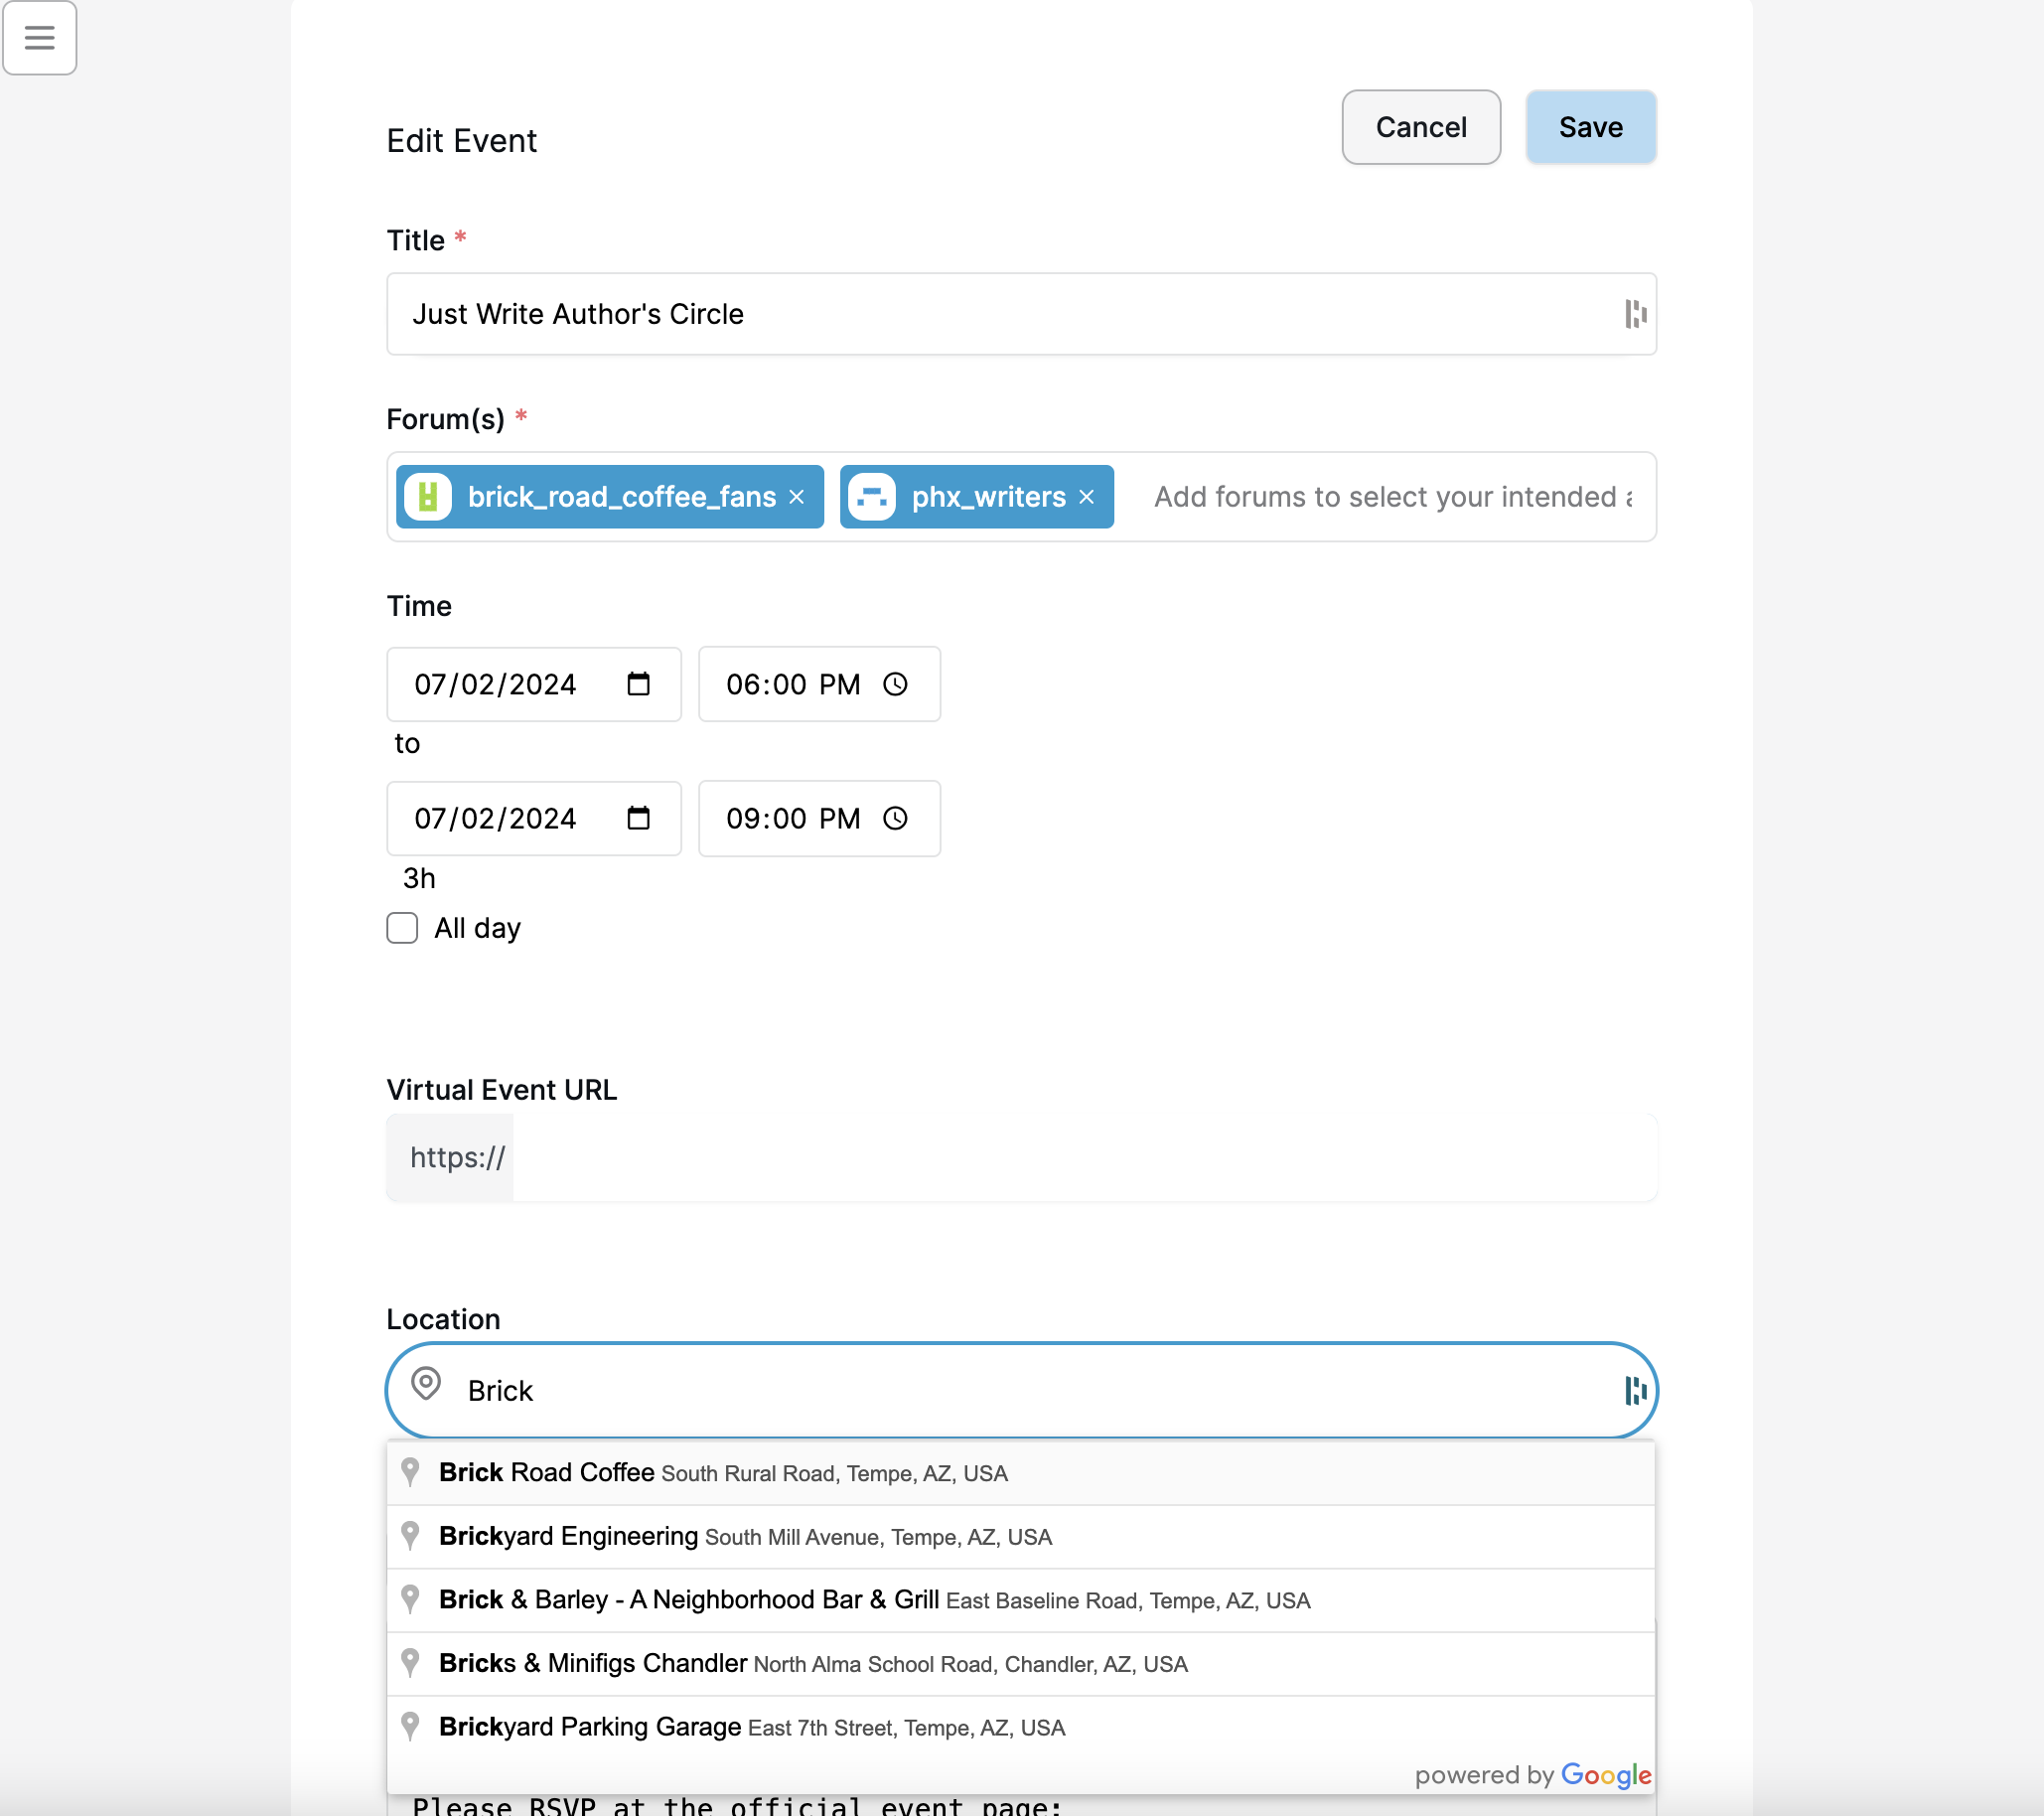Click the start time clock icon
The height and width of the screenshot is (1816, 2044).
[895, 684]
